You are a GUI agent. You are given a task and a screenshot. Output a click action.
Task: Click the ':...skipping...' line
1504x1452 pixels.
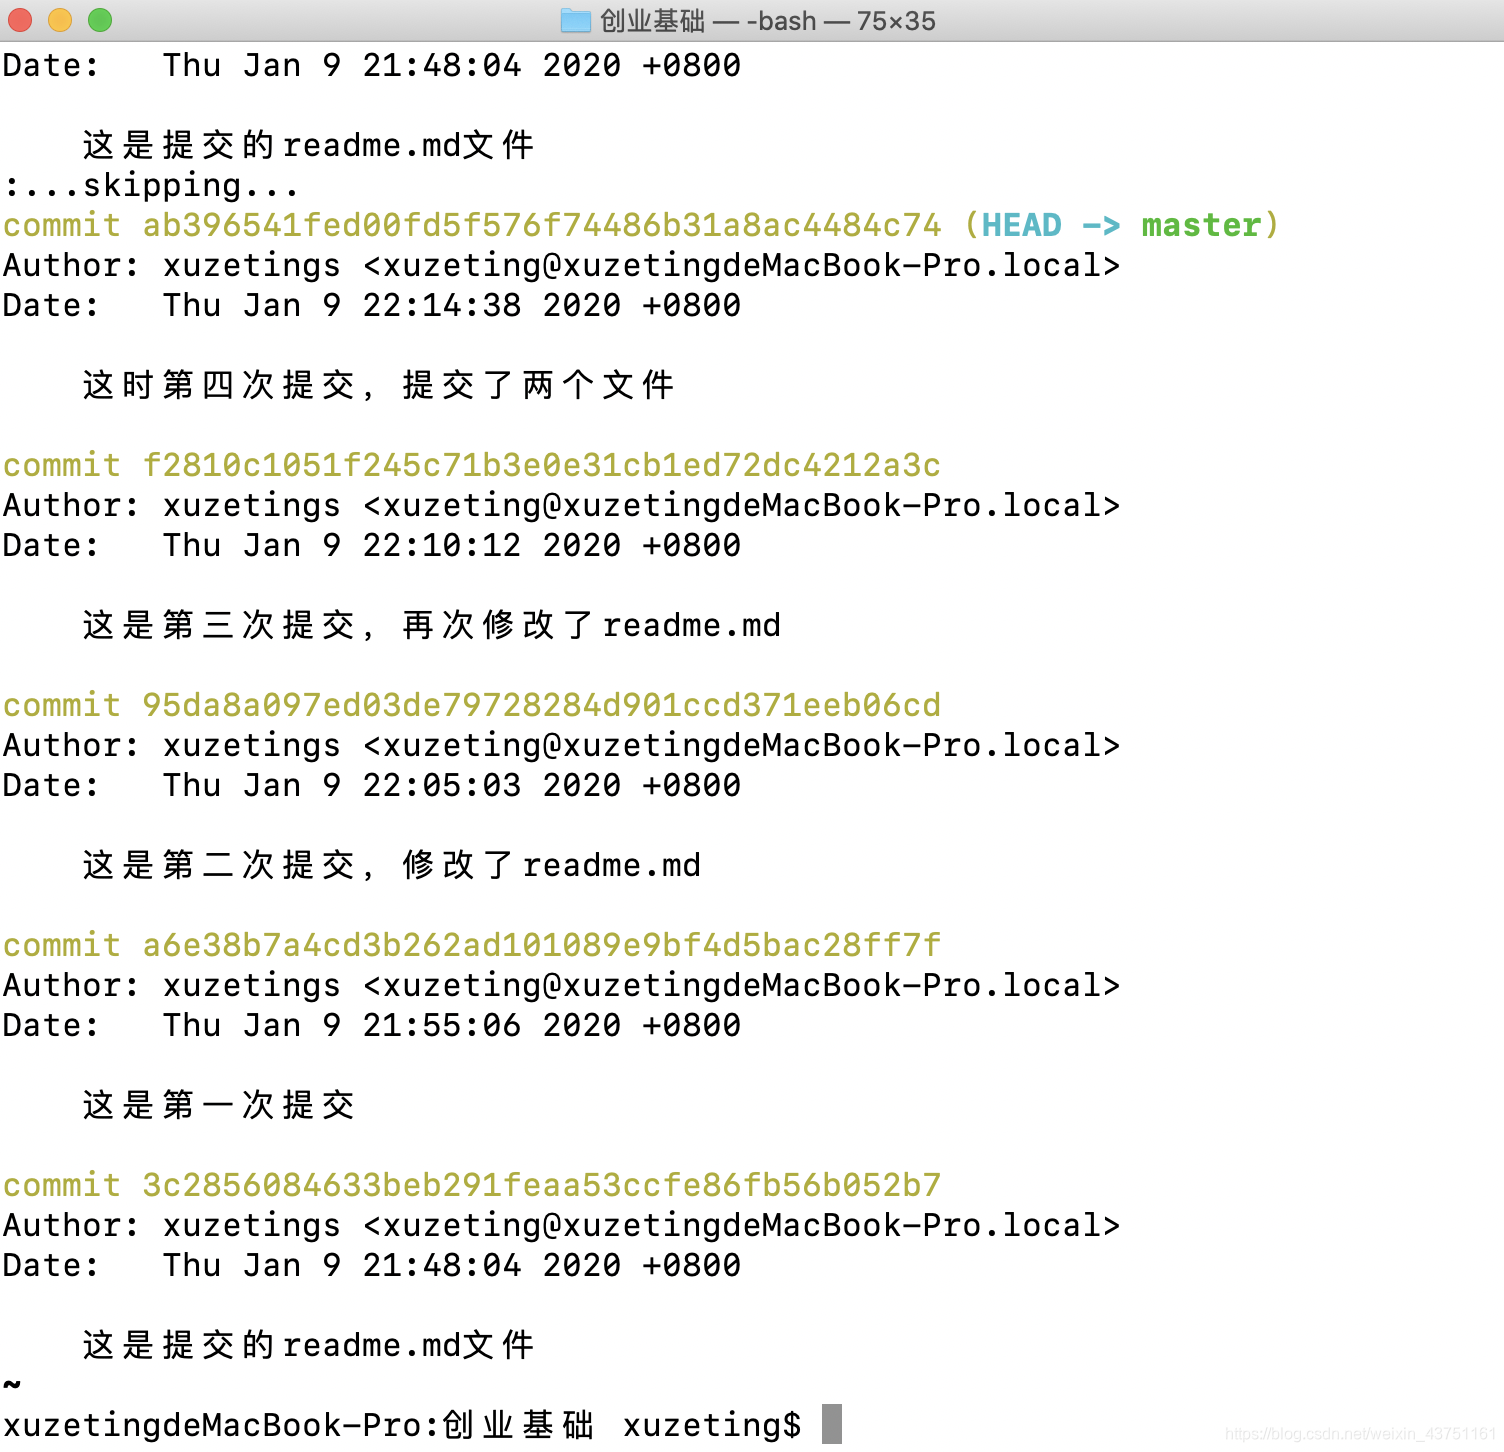coord(151,186)
